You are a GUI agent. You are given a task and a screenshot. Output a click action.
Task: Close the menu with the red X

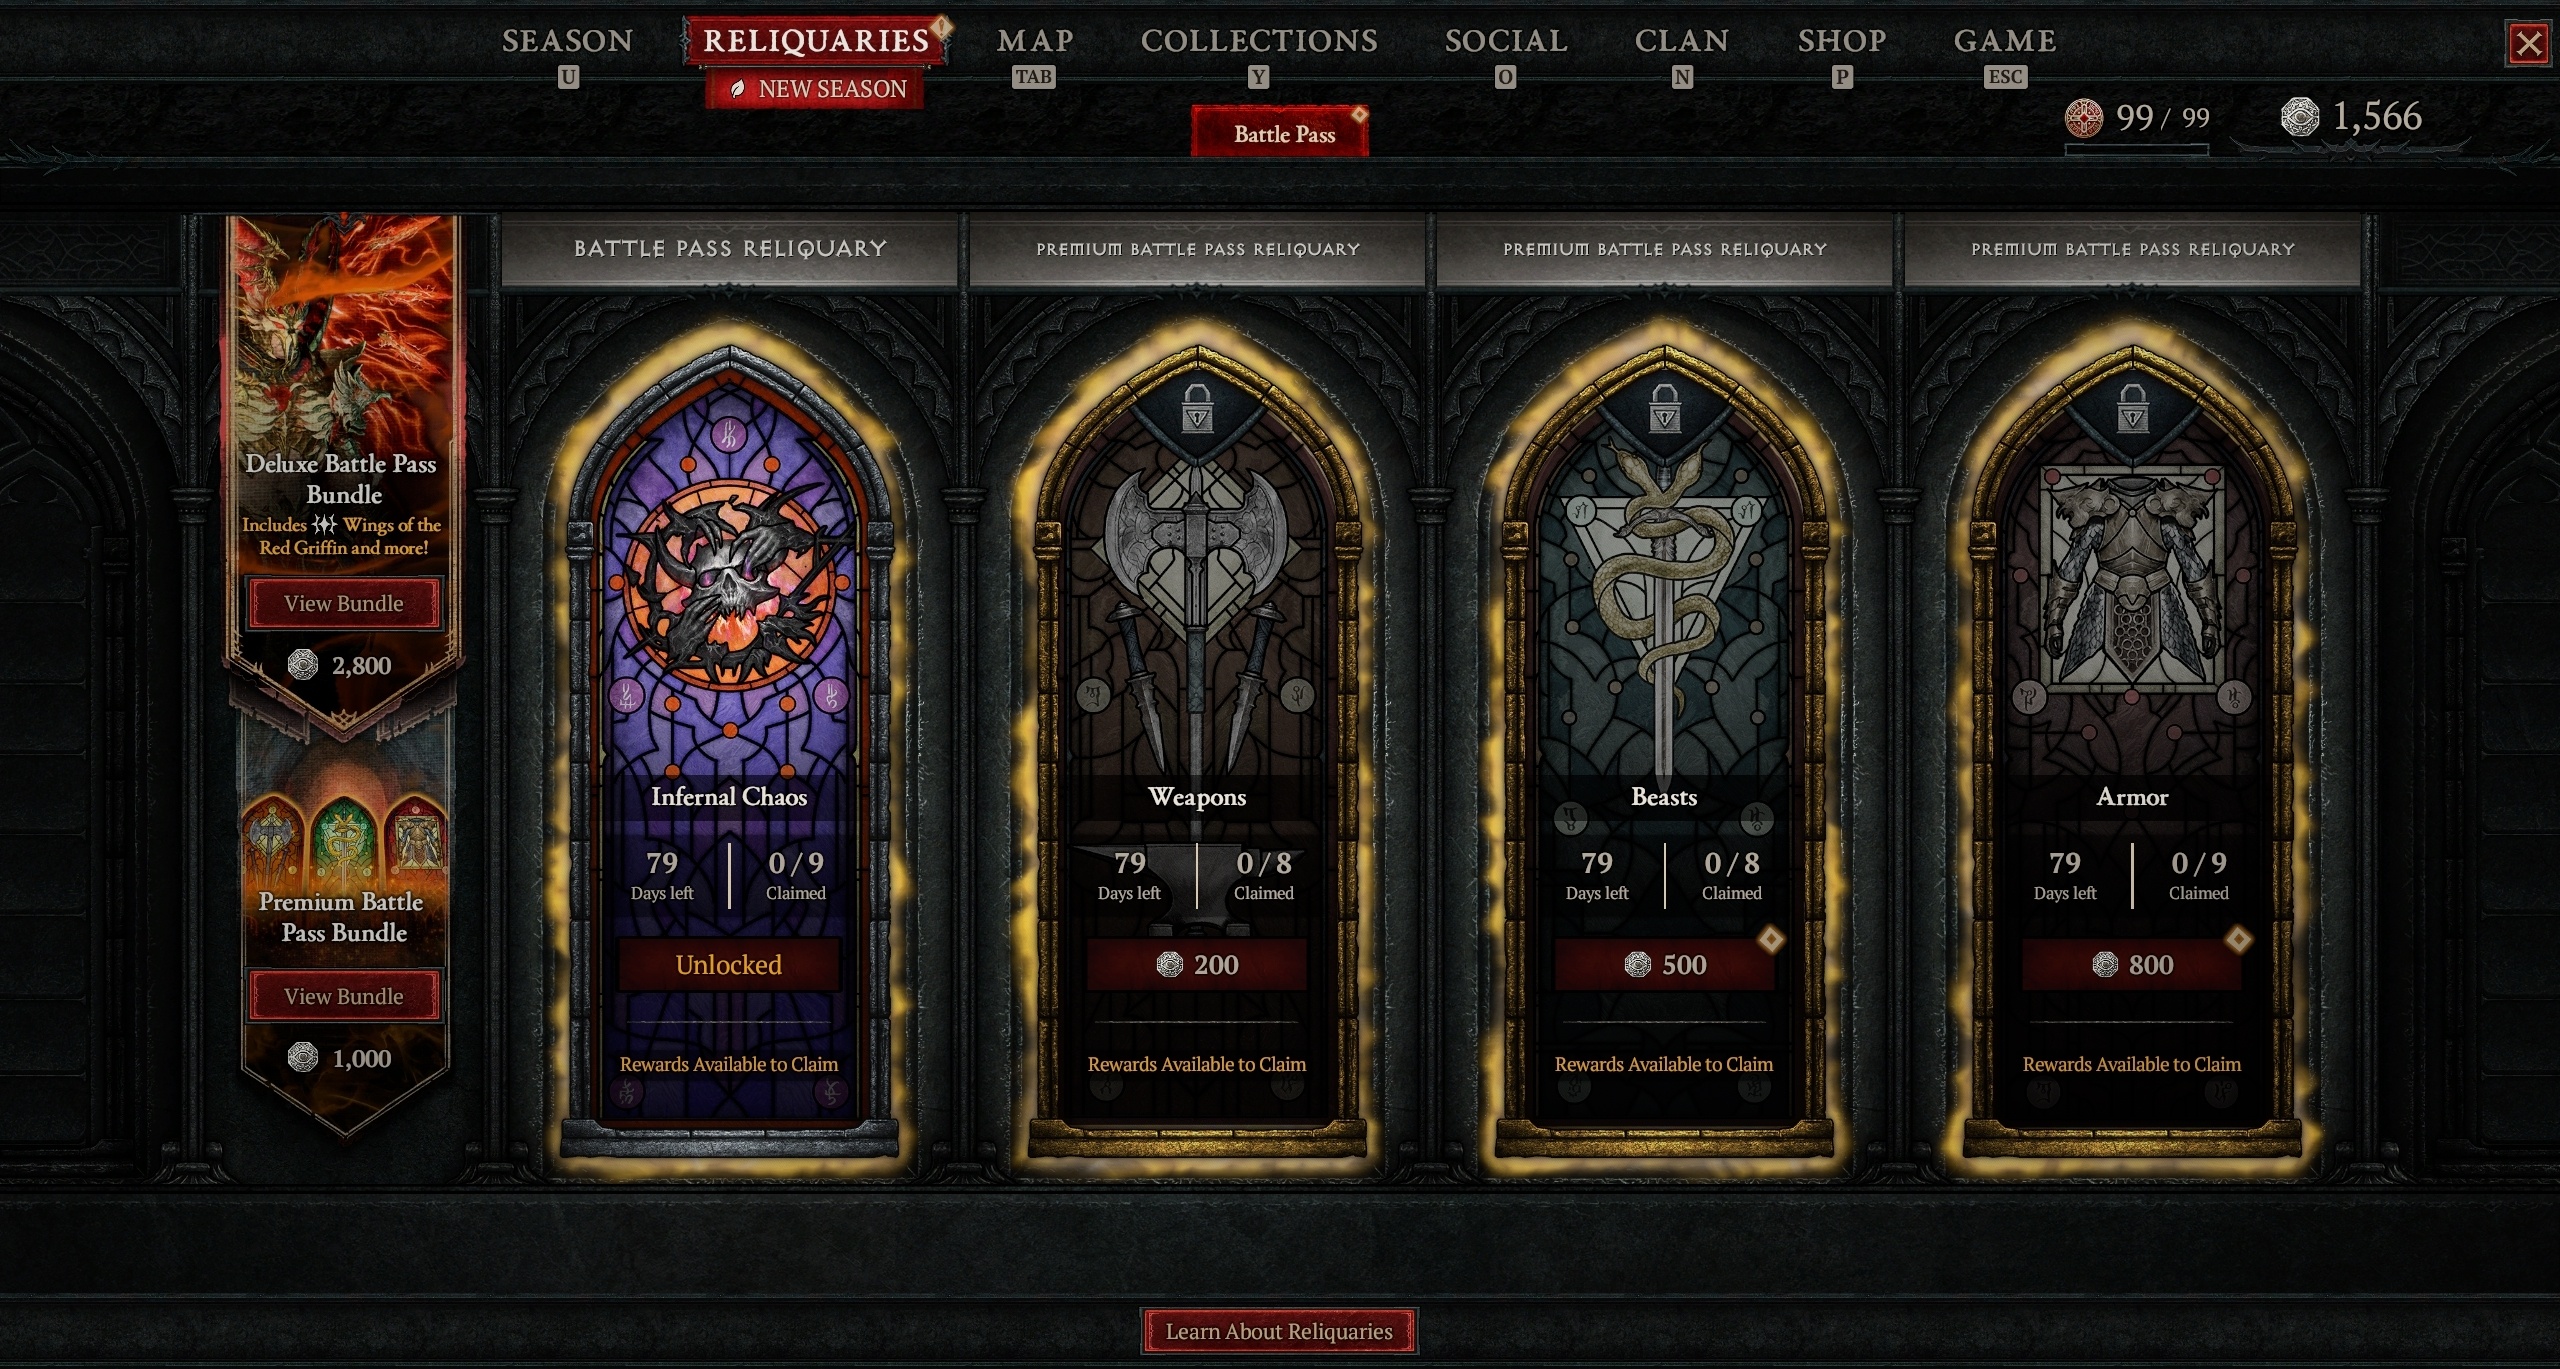[2529, 44]
